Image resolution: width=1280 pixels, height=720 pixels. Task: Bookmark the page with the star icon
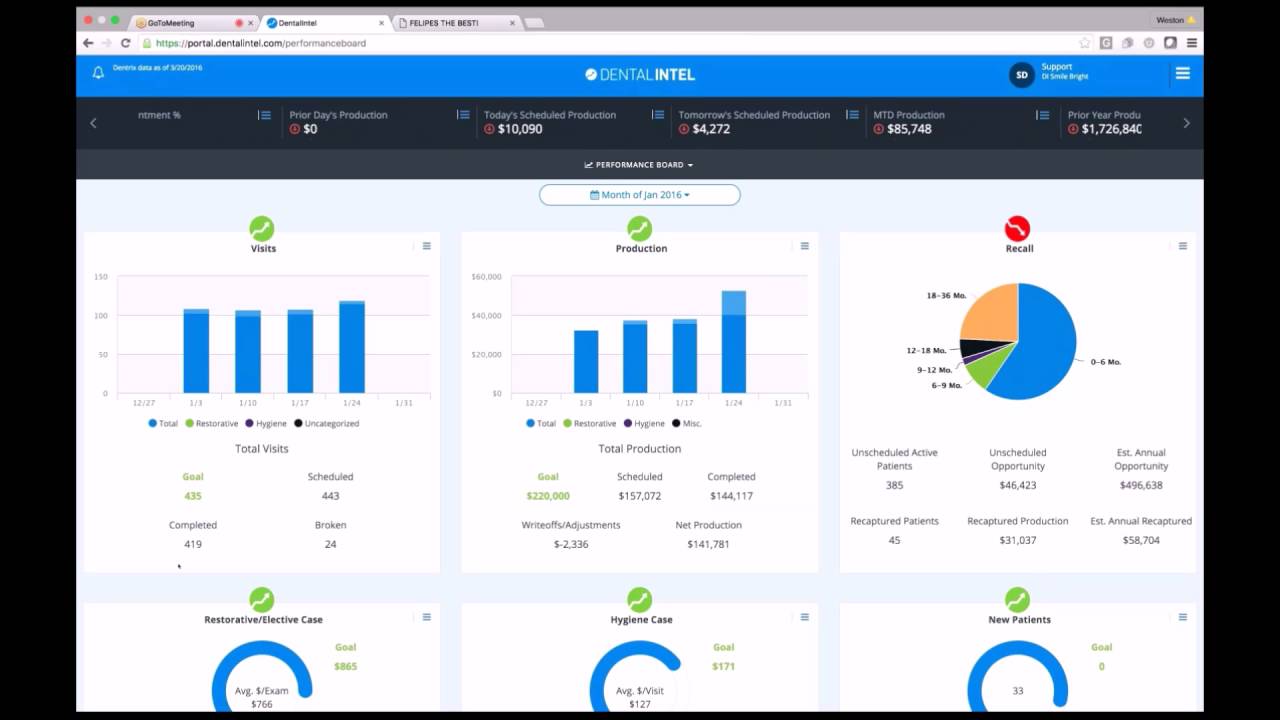click(x=1085, y=43)
